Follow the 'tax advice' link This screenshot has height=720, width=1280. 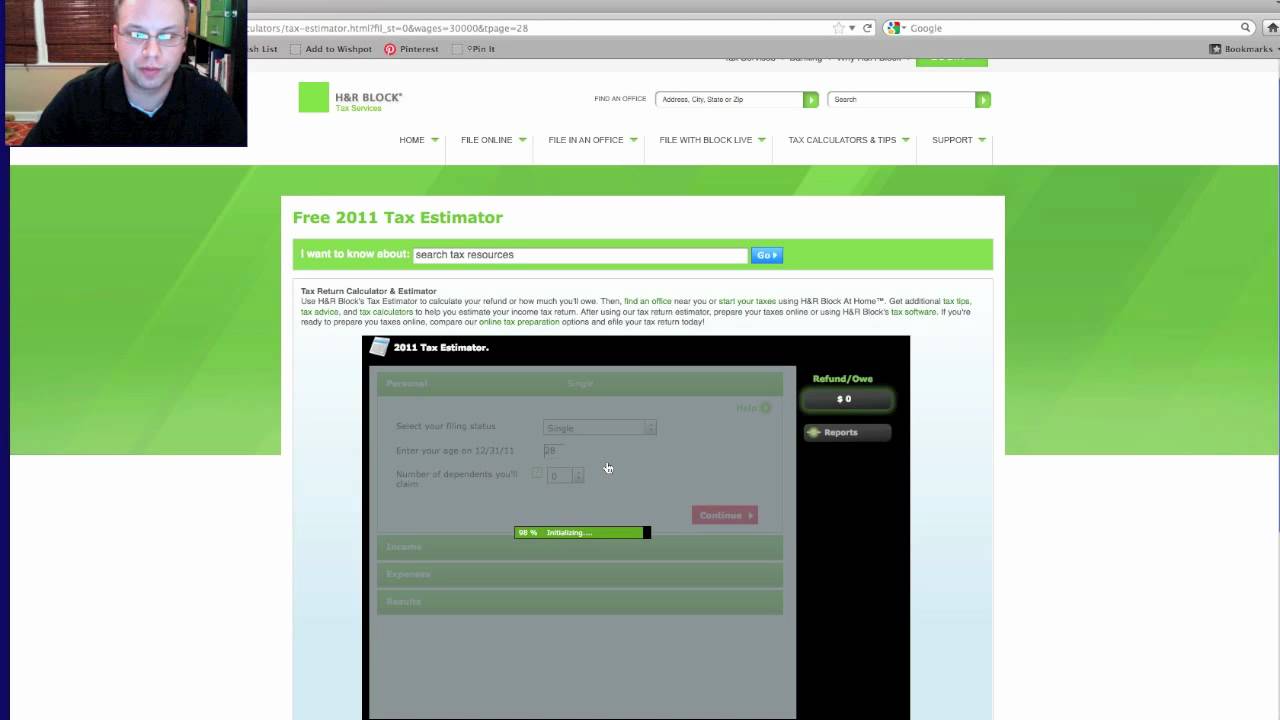pyautogui.click(x=320, y=312)
